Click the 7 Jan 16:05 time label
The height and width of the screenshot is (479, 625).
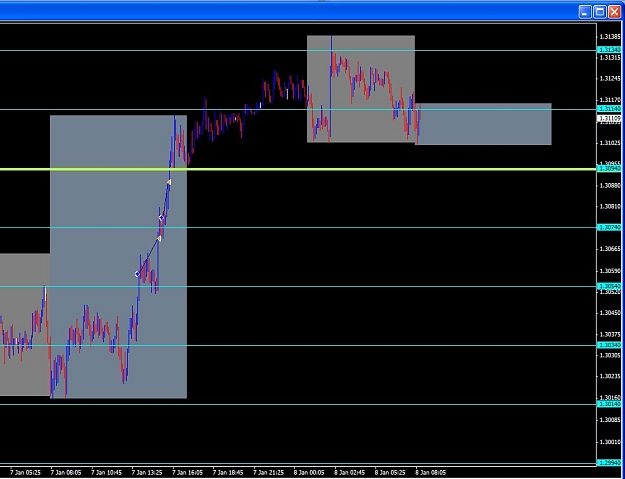(187, 473)
